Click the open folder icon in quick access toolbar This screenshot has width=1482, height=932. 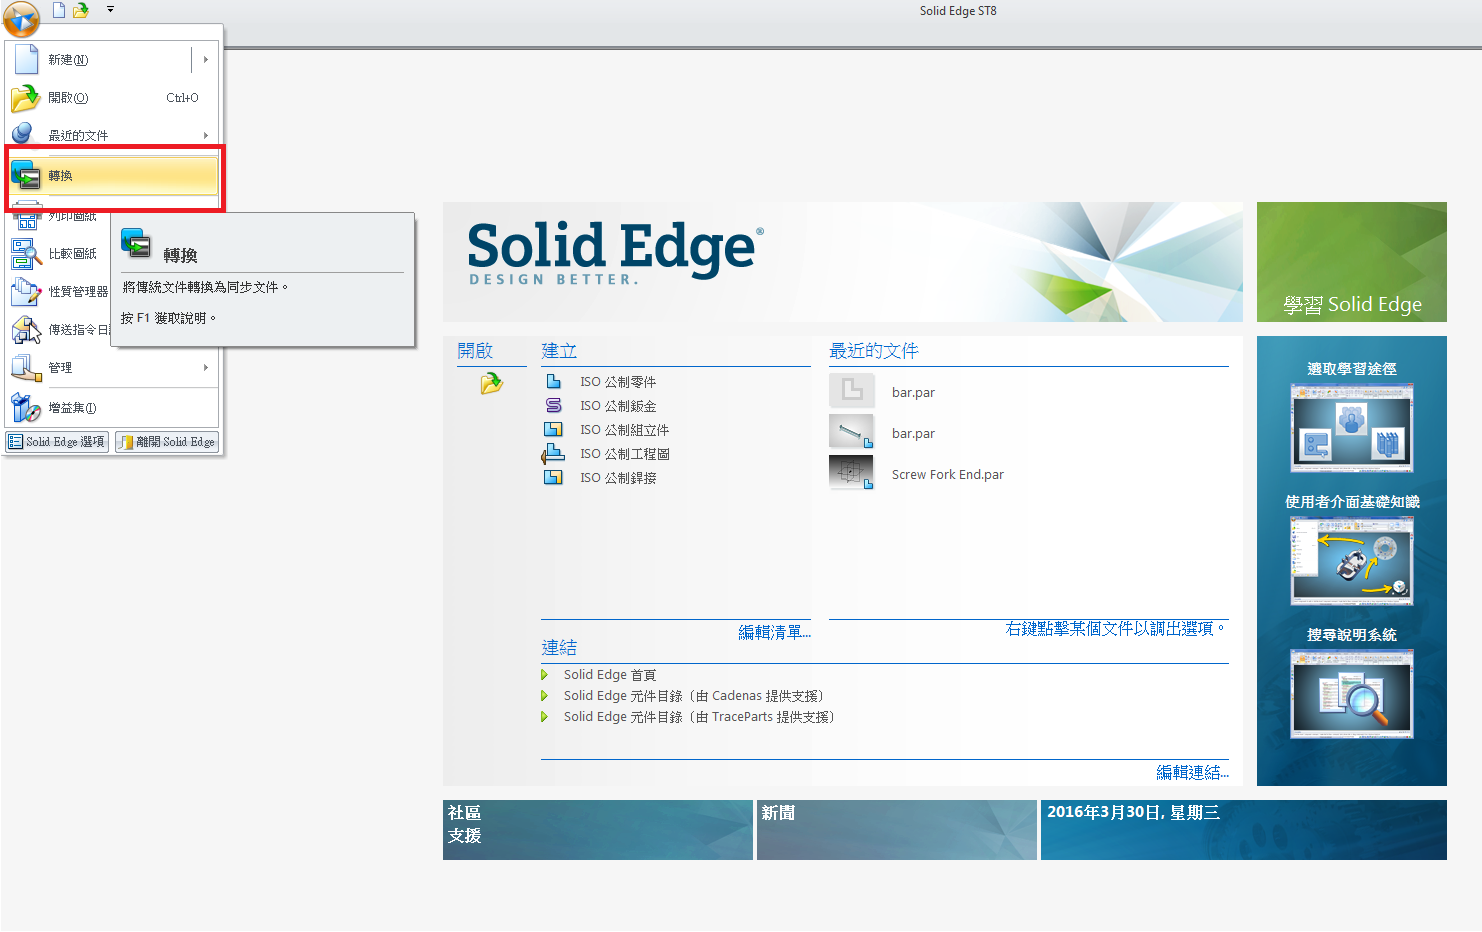tap(81, 10)
